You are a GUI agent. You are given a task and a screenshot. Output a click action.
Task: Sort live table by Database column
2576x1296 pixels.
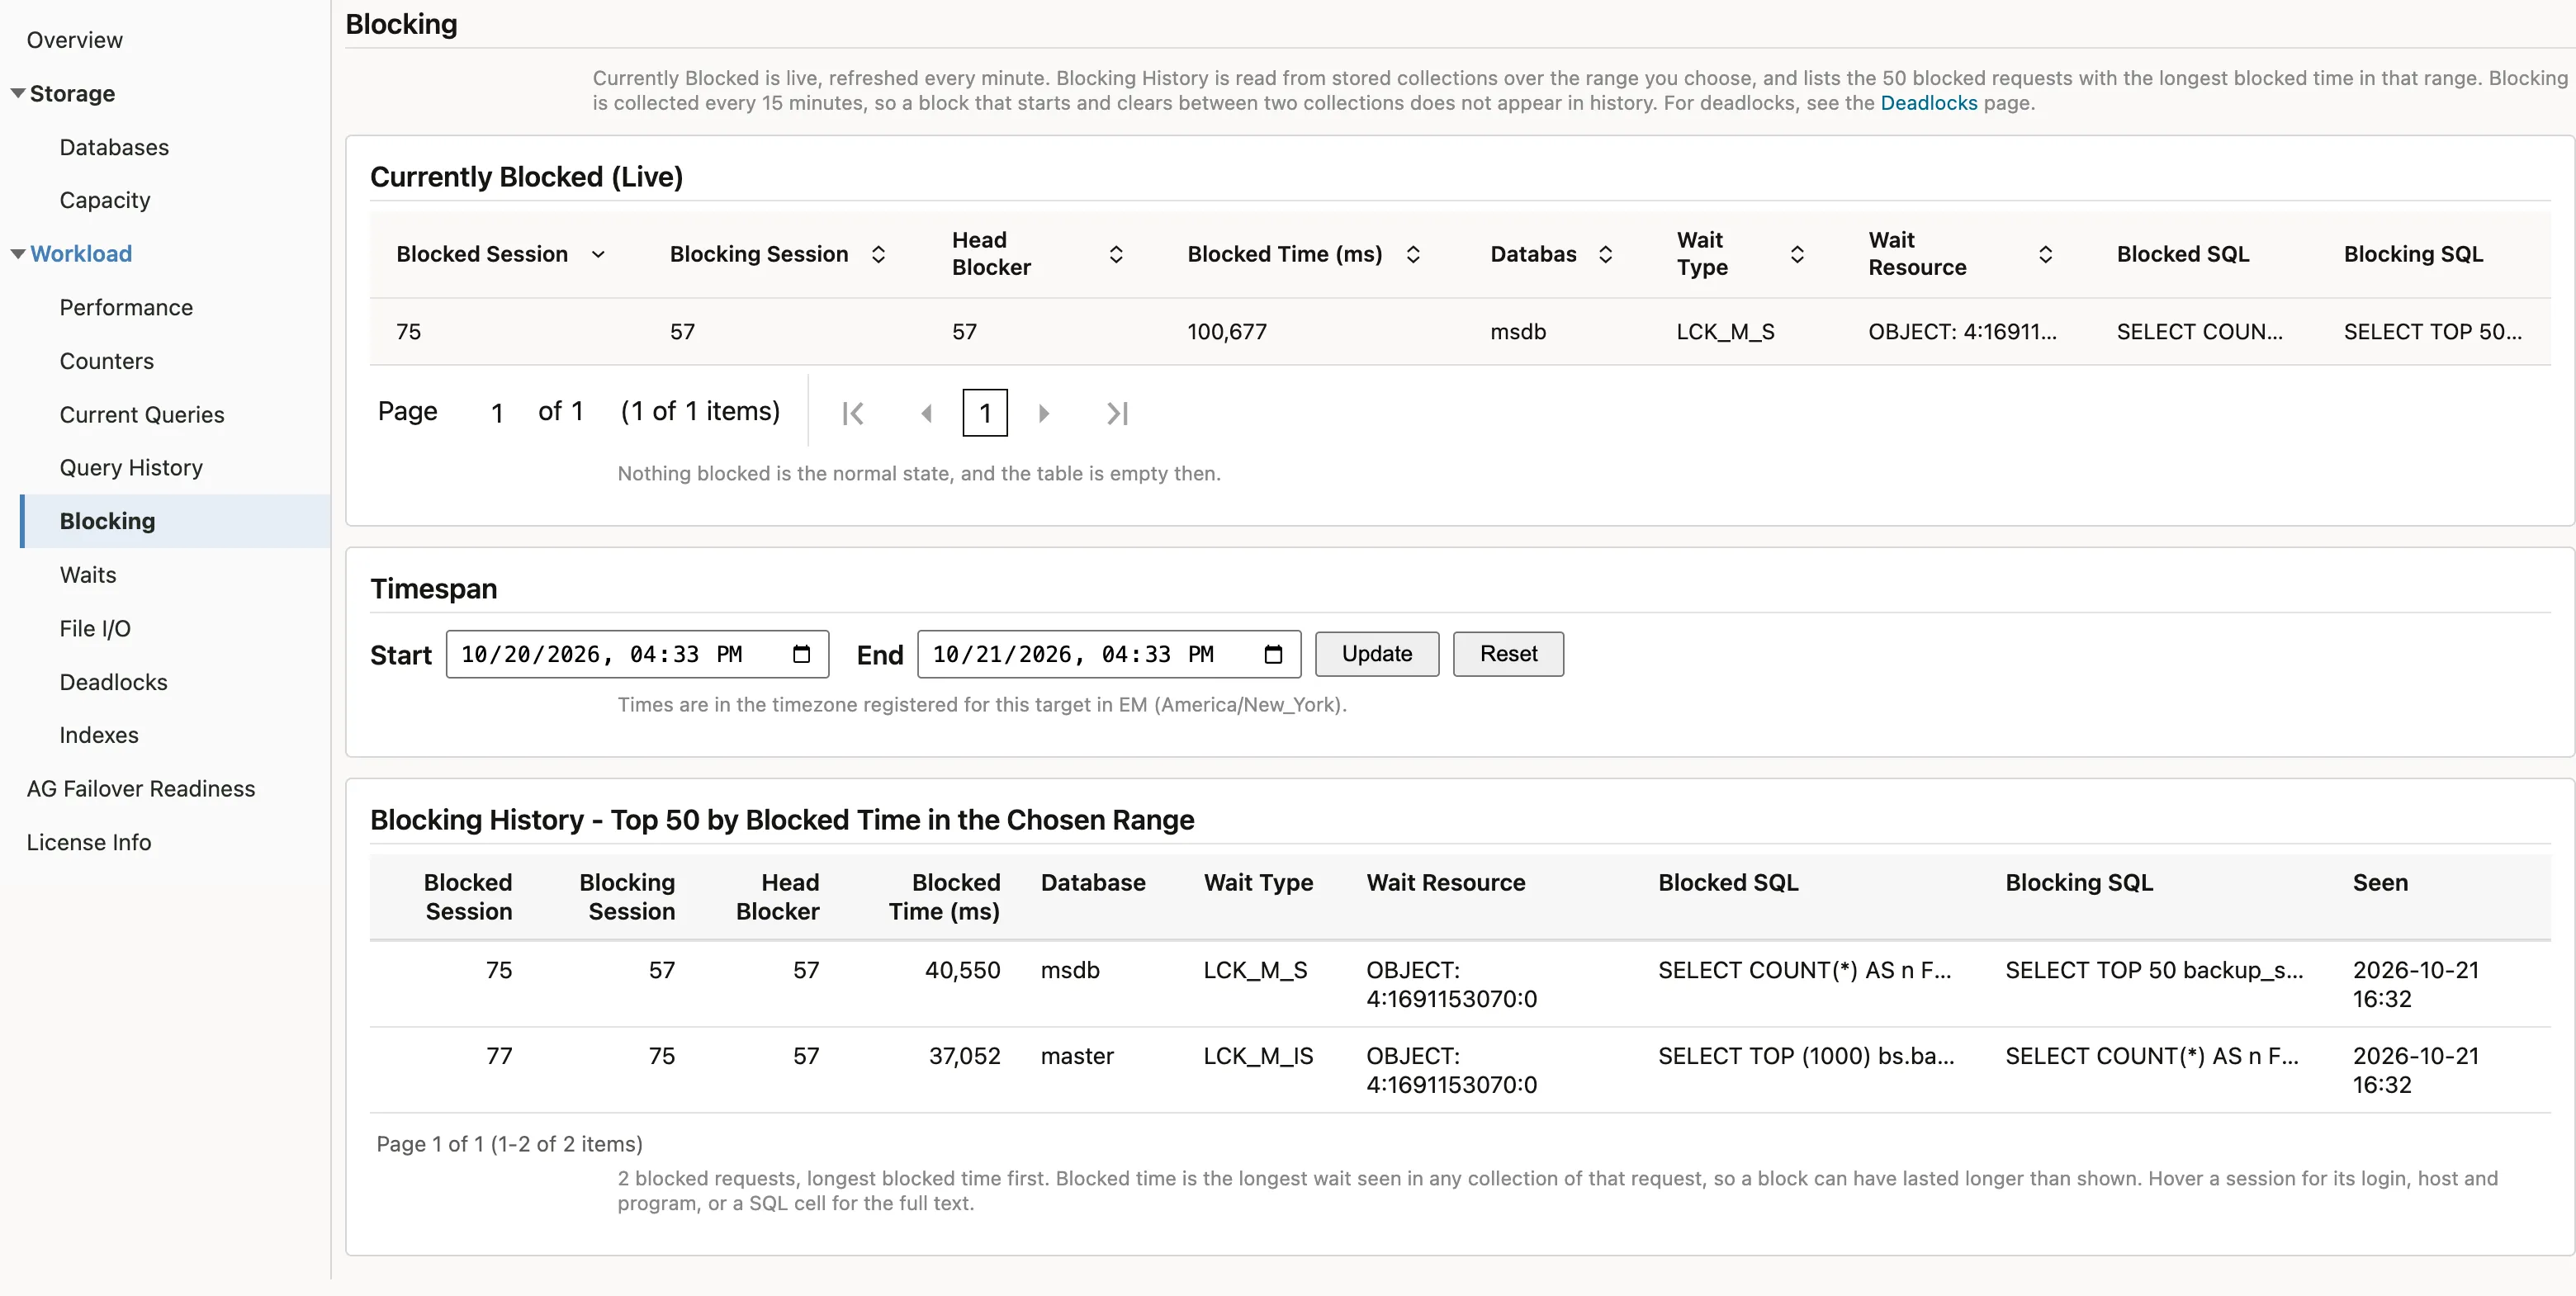point(1605,254)
